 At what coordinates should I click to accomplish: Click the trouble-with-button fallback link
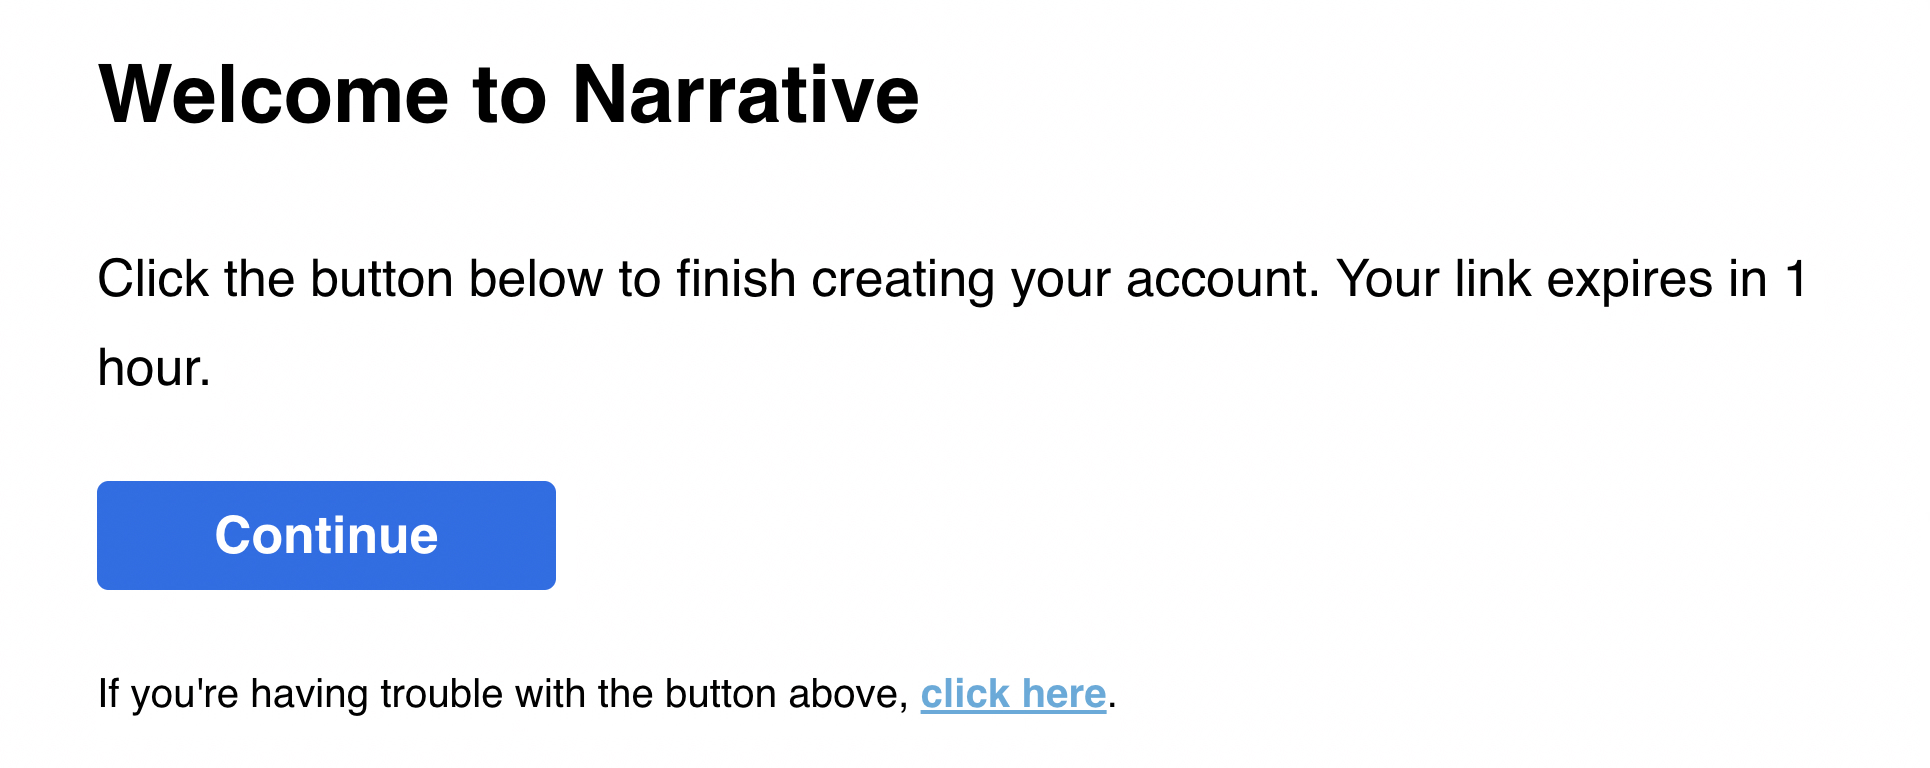point(1013,693)
